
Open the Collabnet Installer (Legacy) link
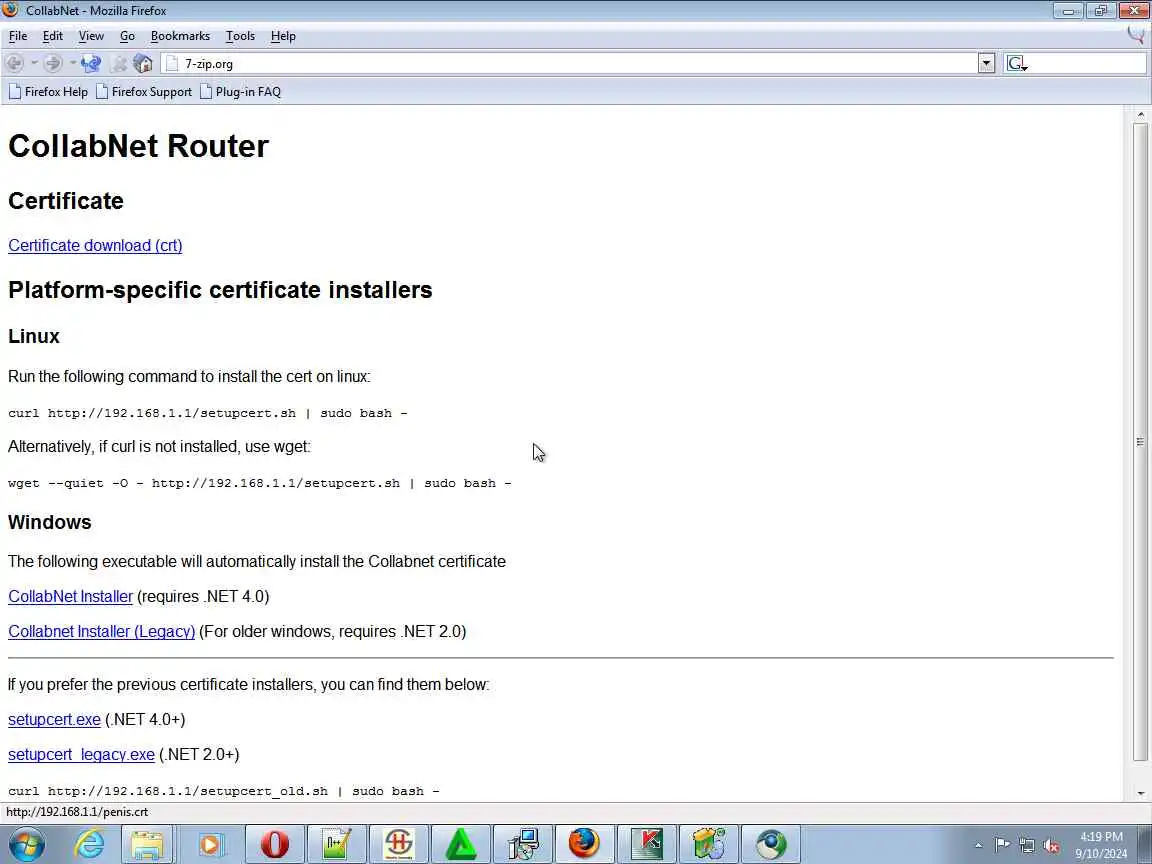pyautogui.click(x=101, y=631)
